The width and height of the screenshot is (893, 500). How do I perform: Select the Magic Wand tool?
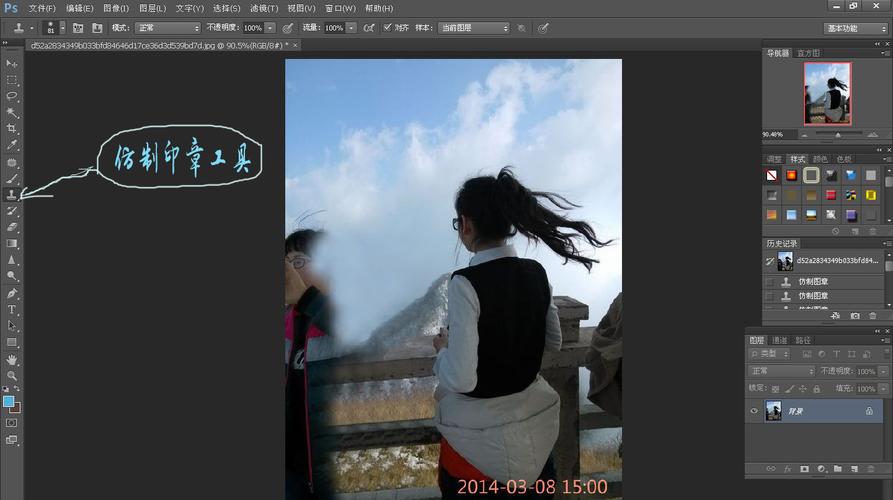(11, 112)
